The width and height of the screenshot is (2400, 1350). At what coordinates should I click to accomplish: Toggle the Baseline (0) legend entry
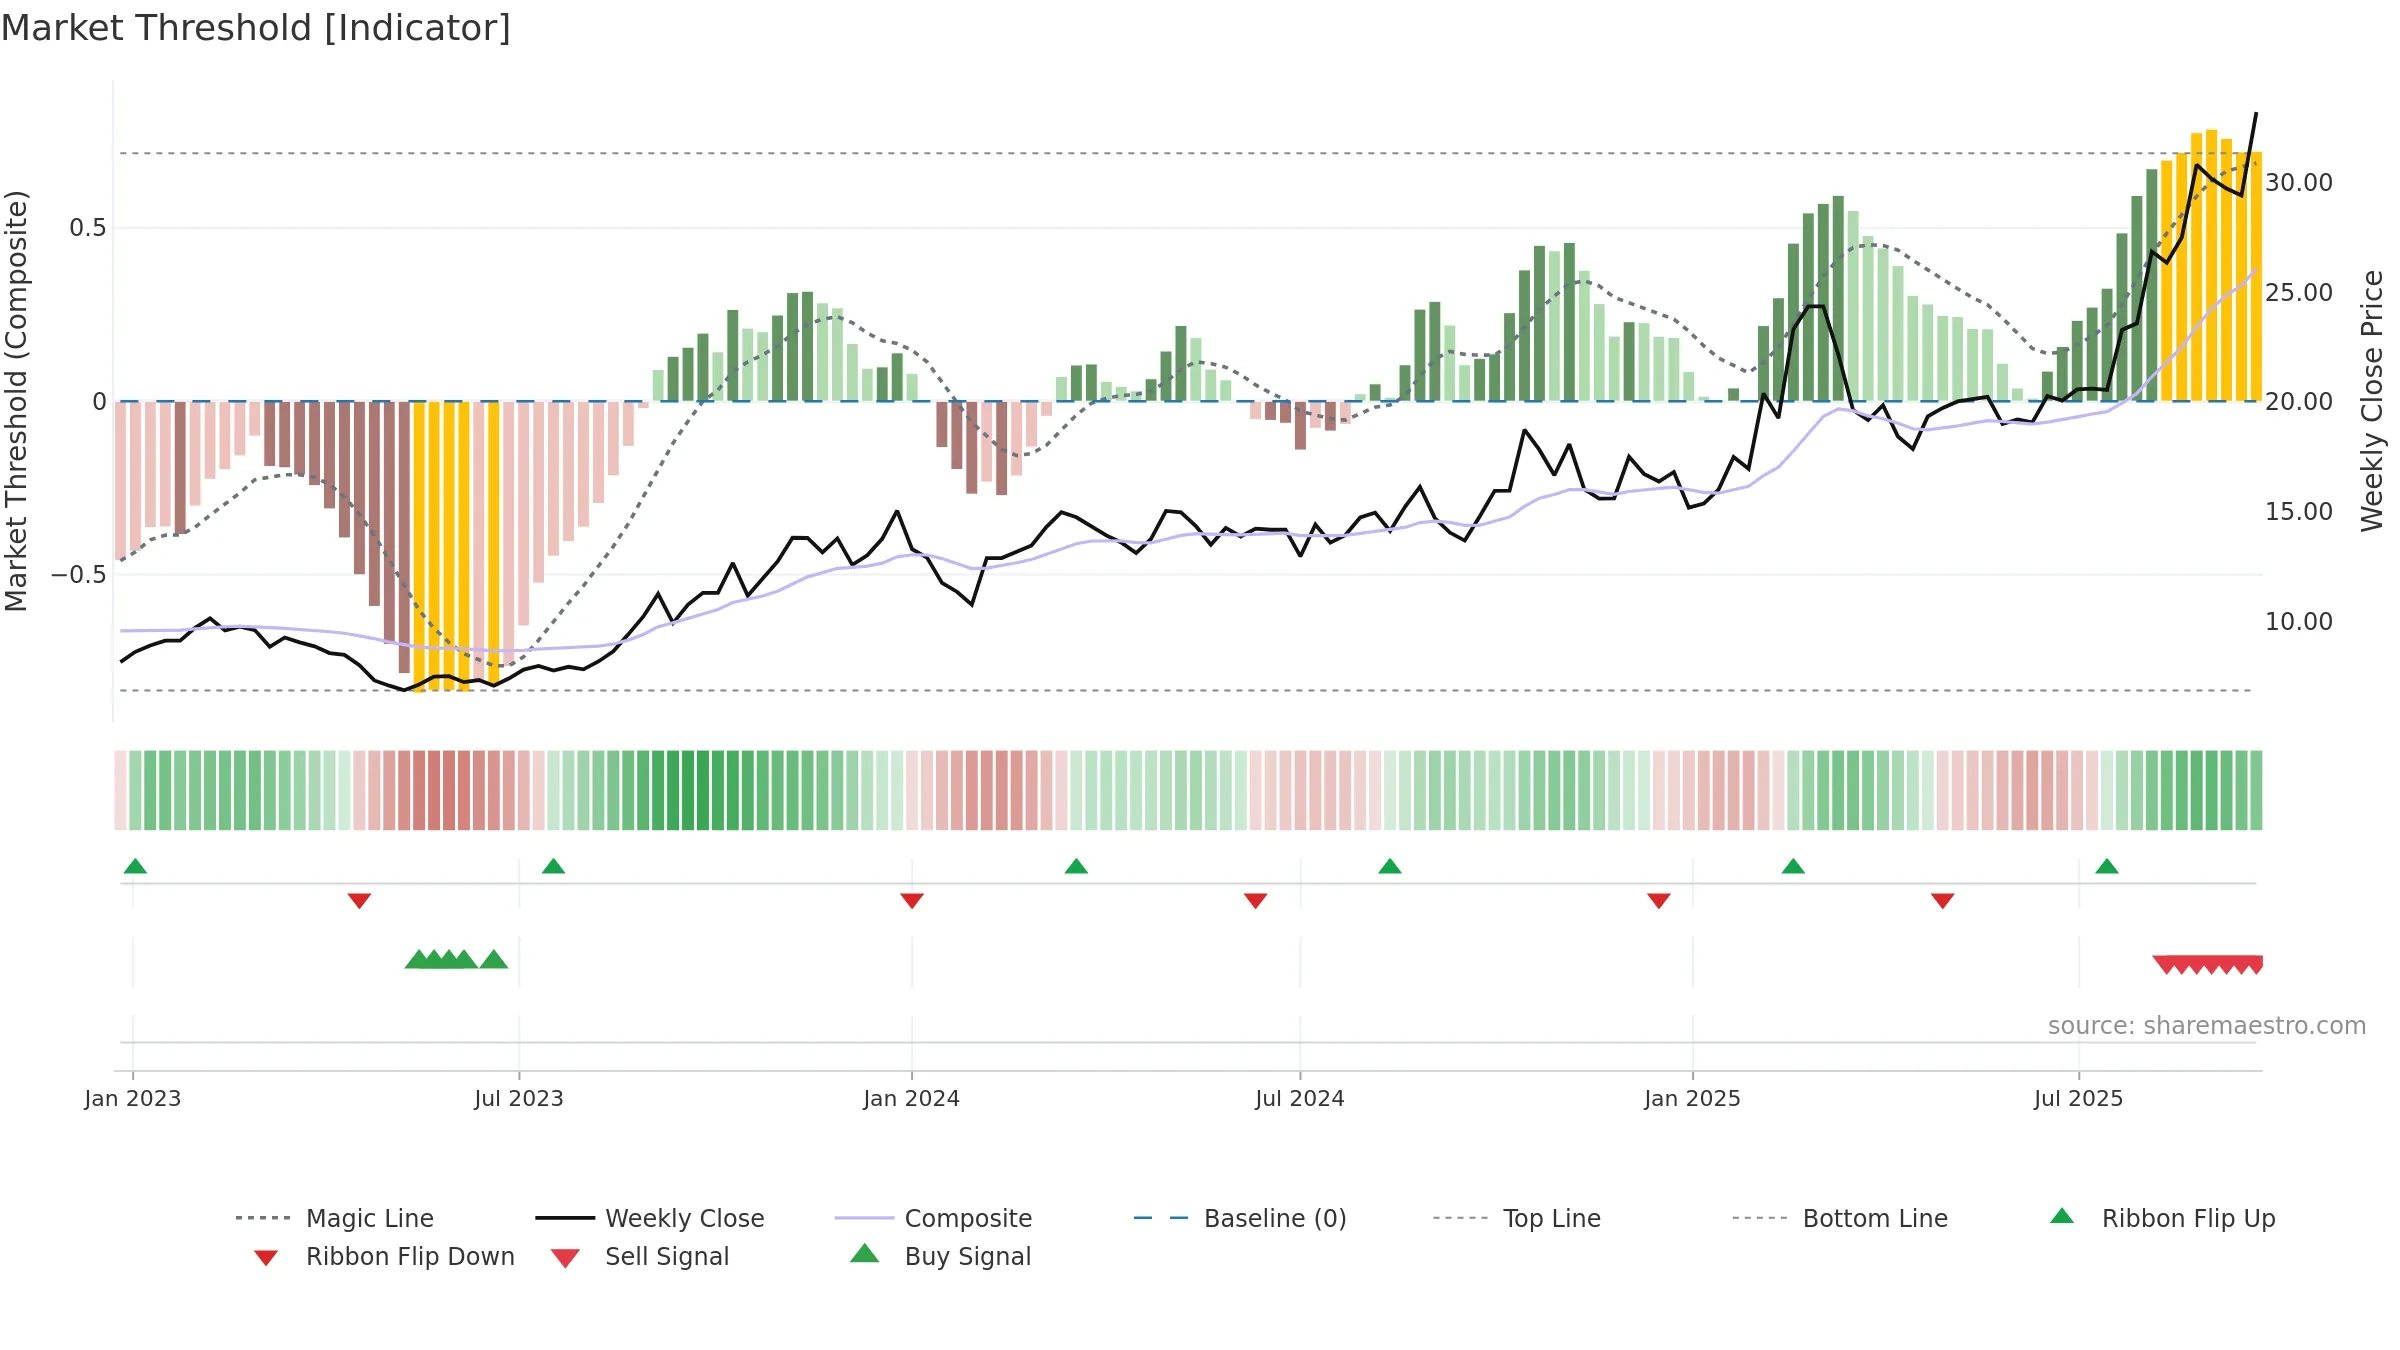click(x=1240, y=1218)
